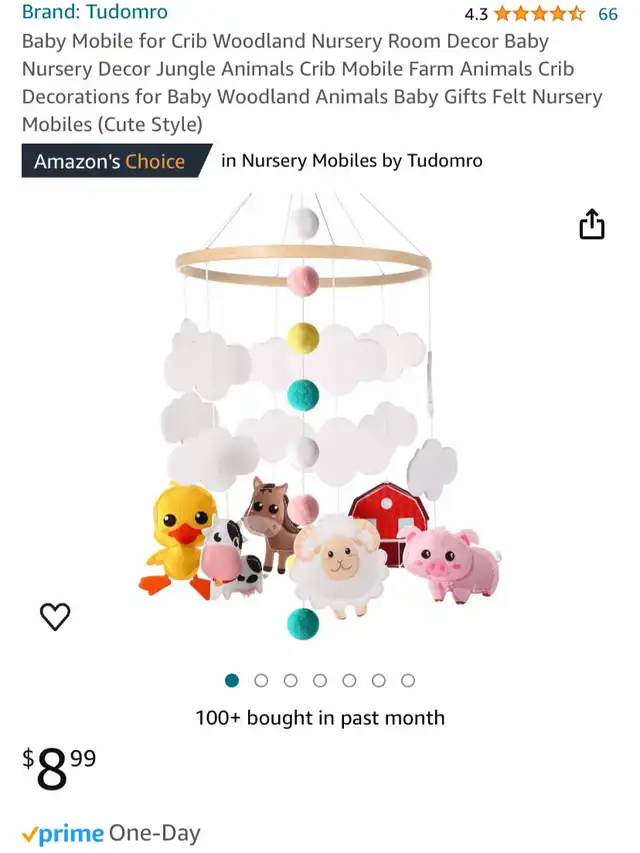
Task: Select the second image carousel dot
Action: point(261,681)
